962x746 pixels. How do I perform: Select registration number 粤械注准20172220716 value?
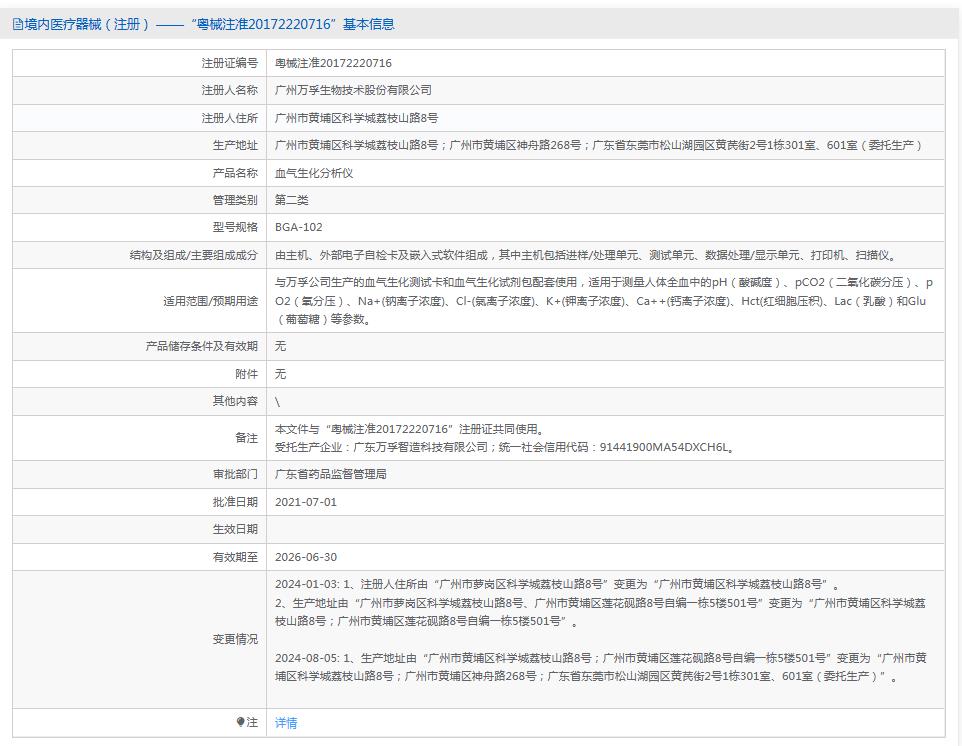point(333,63)
